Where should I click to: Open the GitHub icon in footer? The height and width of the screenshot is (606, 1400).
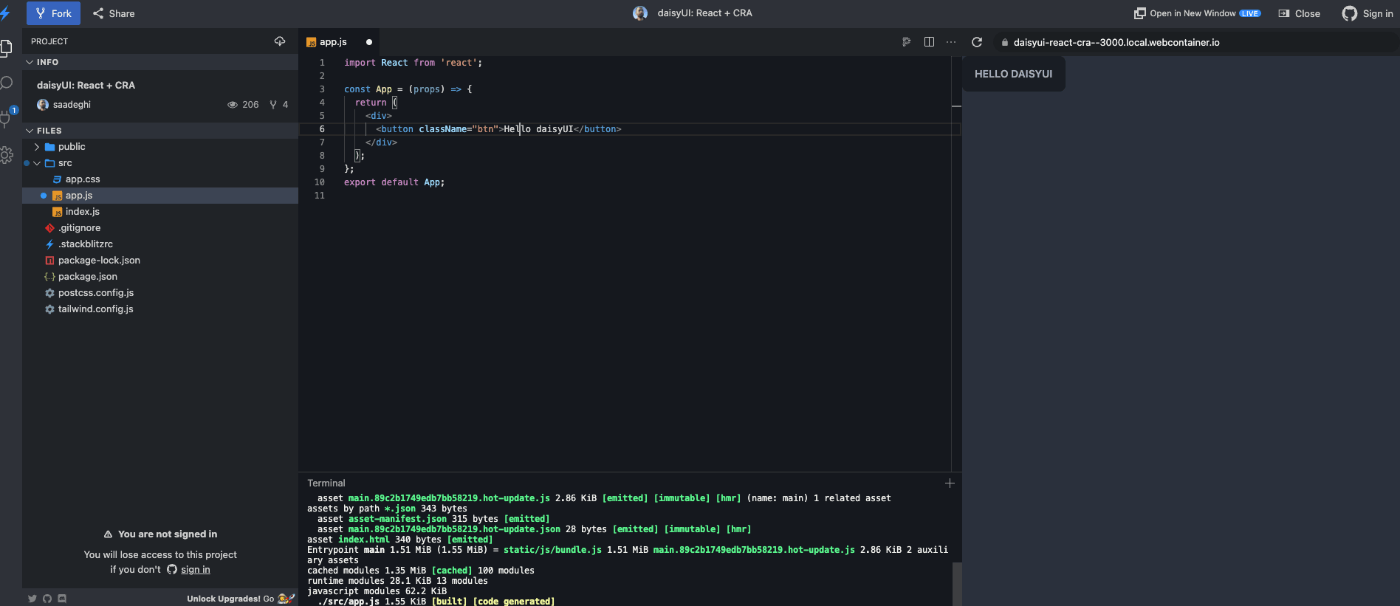click(x=47, y=598)
